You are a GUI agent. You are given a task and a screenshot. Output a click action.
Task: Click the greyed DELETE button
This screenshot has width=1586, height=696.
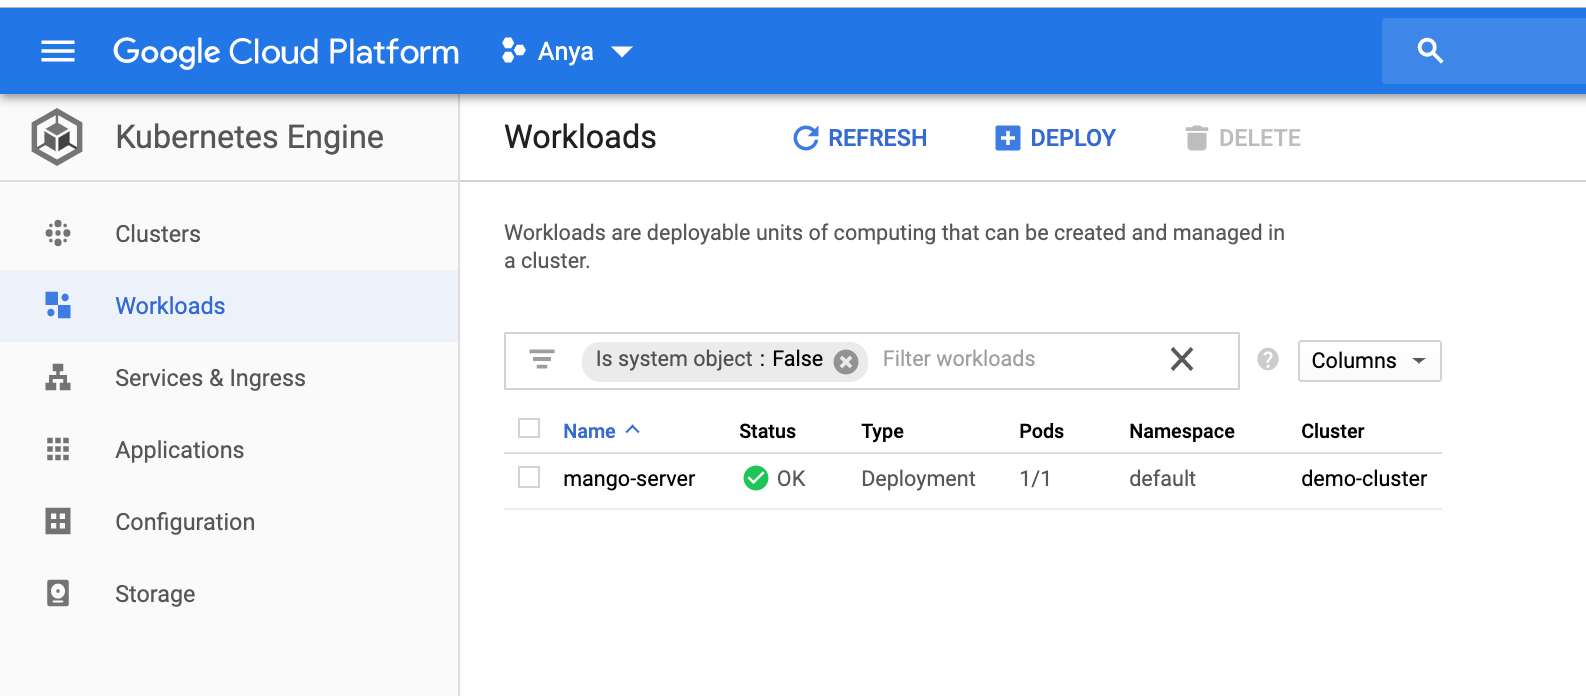tap(1242, 138)
